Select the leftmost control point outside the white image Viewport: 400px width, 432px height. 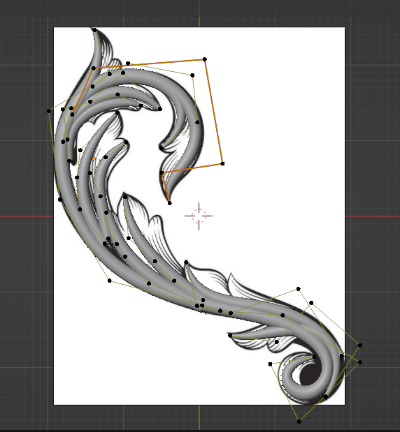tap(49, 111)
